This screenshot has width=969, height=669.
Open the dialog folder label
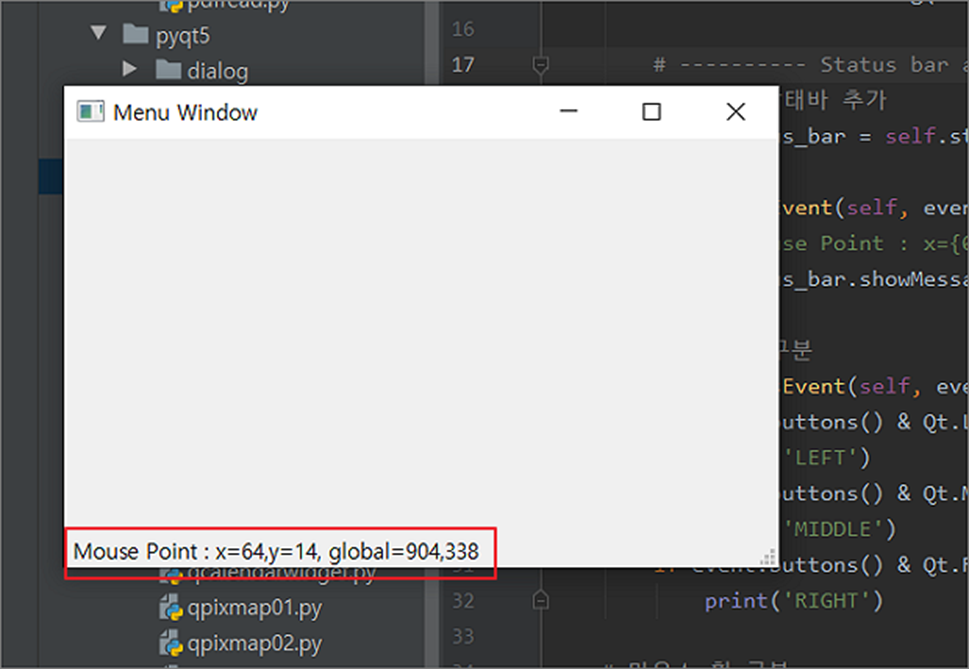pyautogui.click(x=218, y=71)
